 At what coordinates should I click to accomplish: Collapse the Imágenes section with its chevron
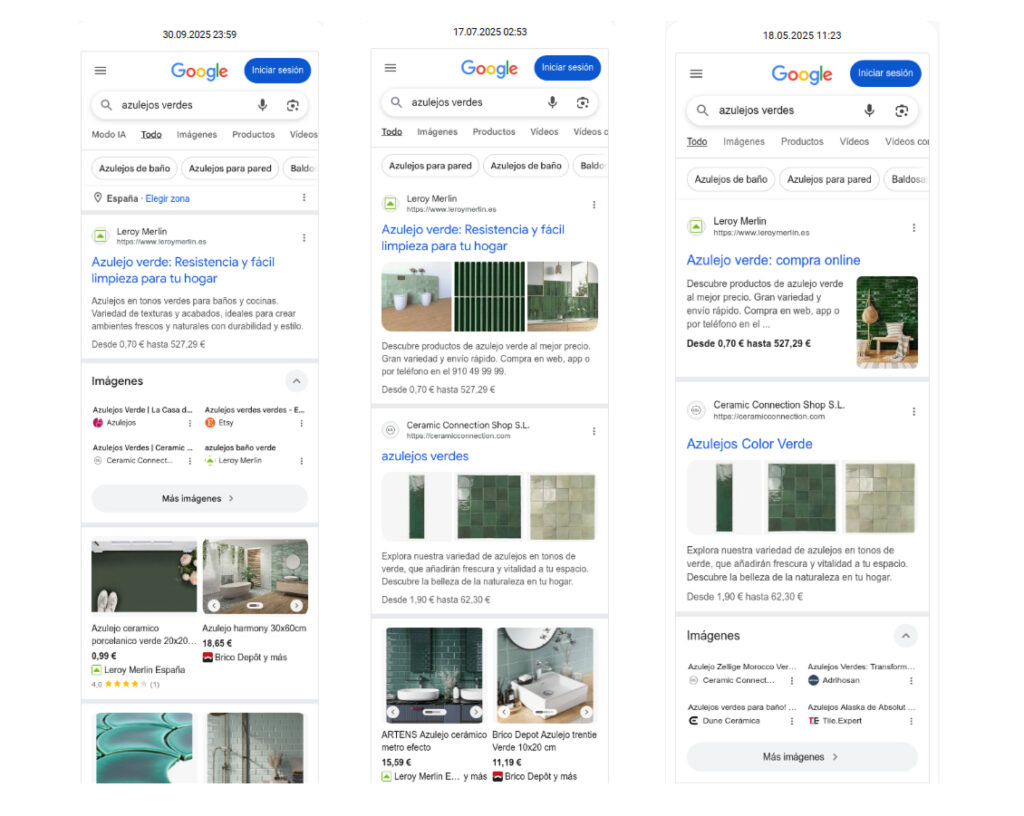click(x=296, y=381)
